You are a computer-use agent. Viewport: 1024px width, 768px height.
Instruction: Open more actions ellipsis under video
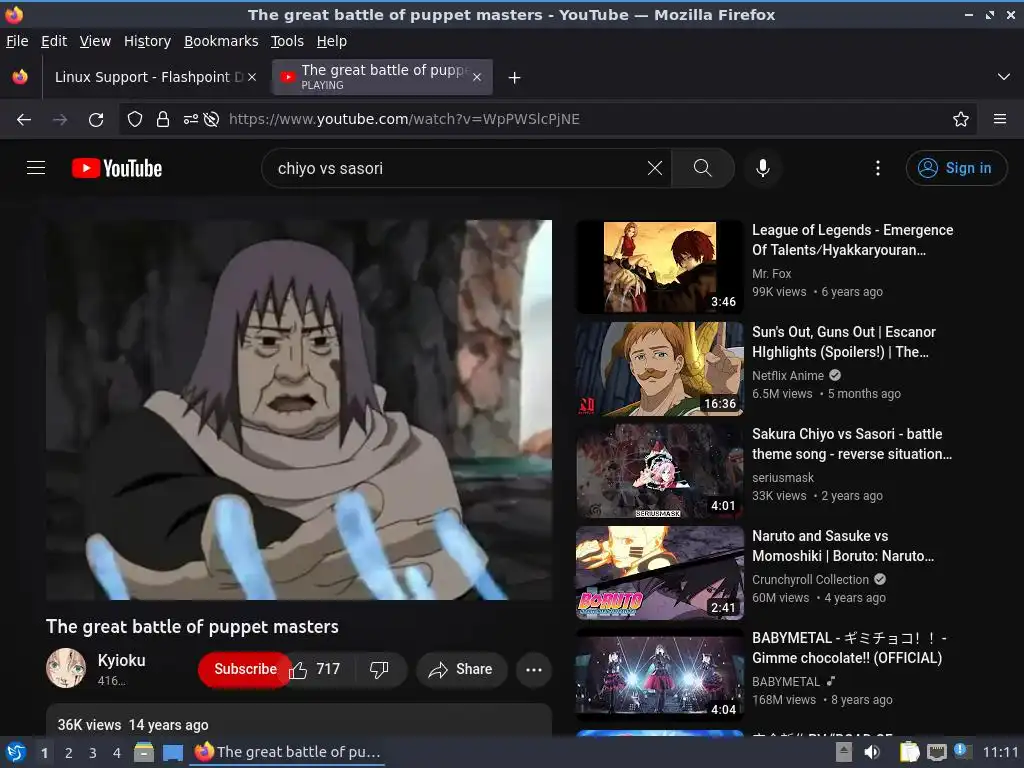(534, 669)
